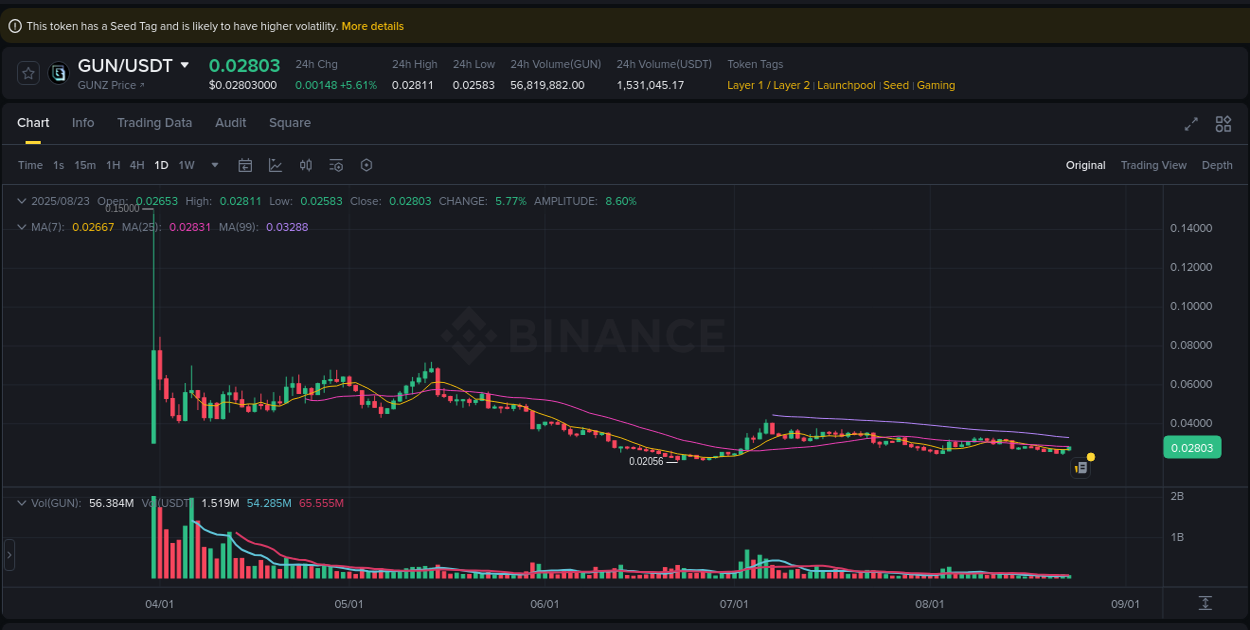
Task: Click the candlestick comparison icon in the toolbar
Action: (x=306, y=165)
